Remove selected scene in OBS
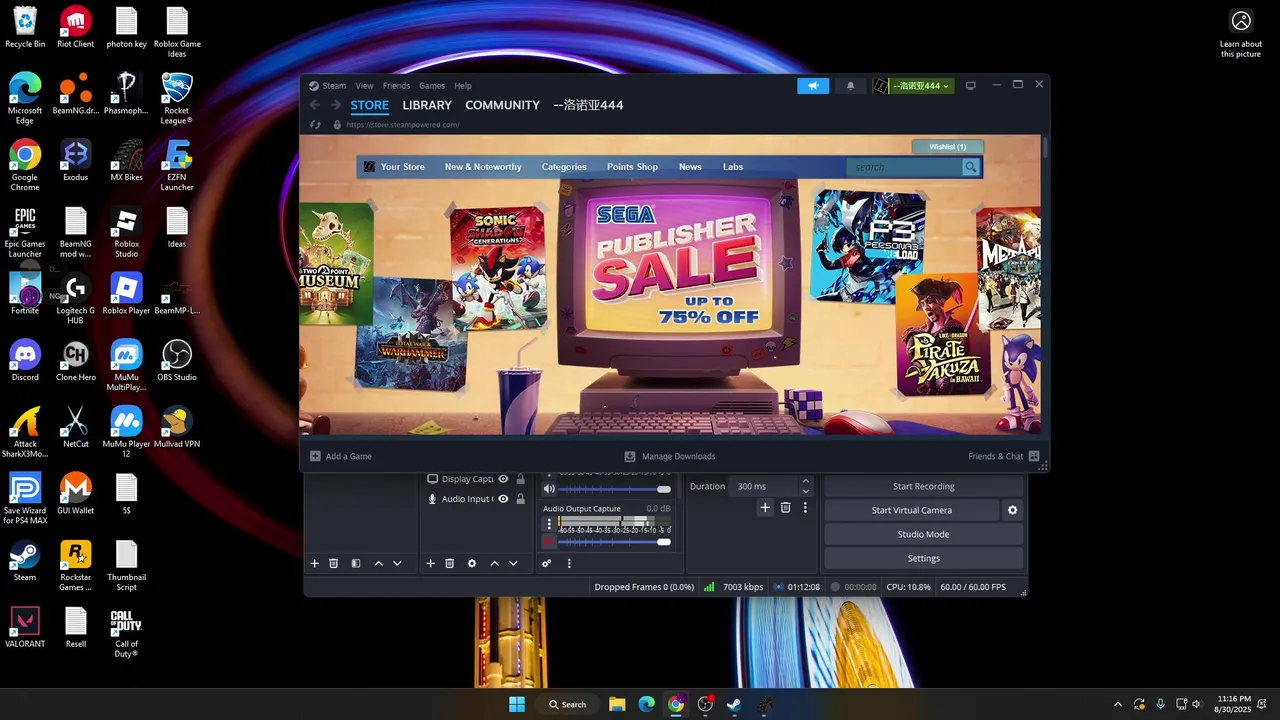 [x=334, y=564]
